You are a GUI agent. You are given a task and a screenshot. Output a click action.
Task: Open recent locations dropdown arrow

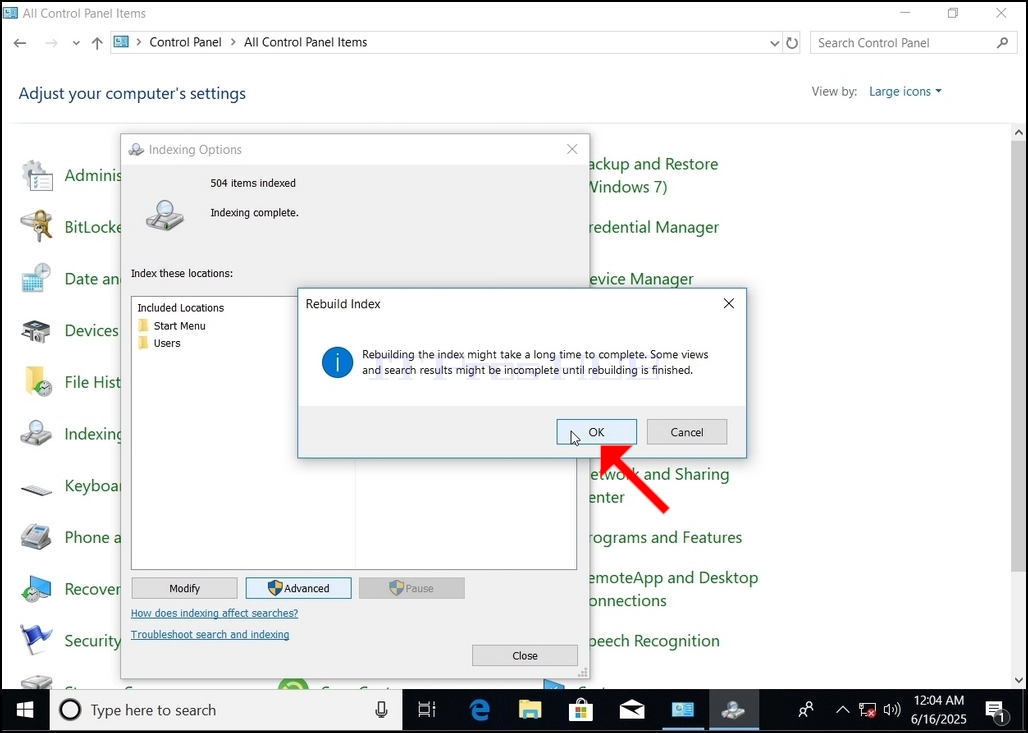click(76, 43)
